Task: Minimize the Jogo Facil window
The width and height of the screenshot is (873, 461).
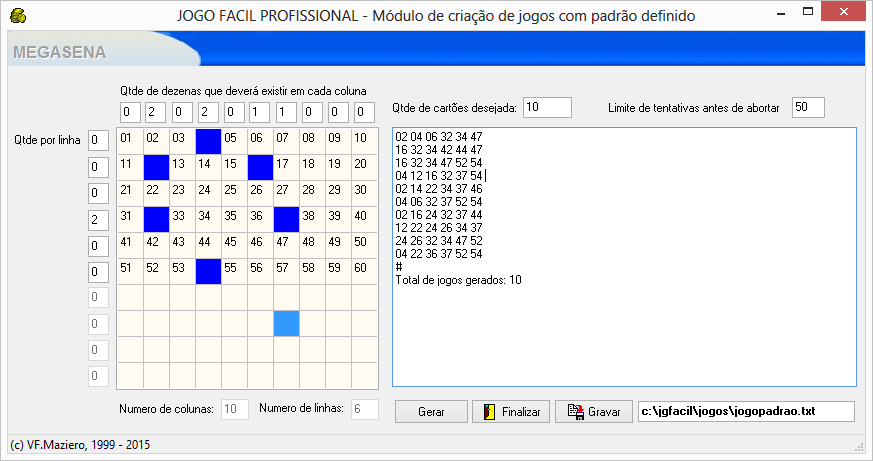Action: click(781, 12)
